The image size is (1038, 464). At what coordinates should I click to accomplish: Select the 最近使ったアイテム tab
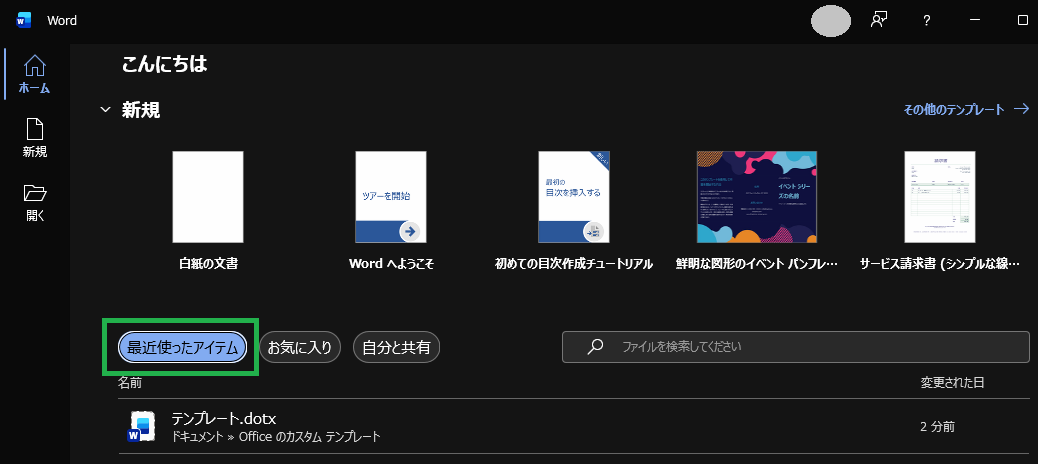[x=182, y=347]
